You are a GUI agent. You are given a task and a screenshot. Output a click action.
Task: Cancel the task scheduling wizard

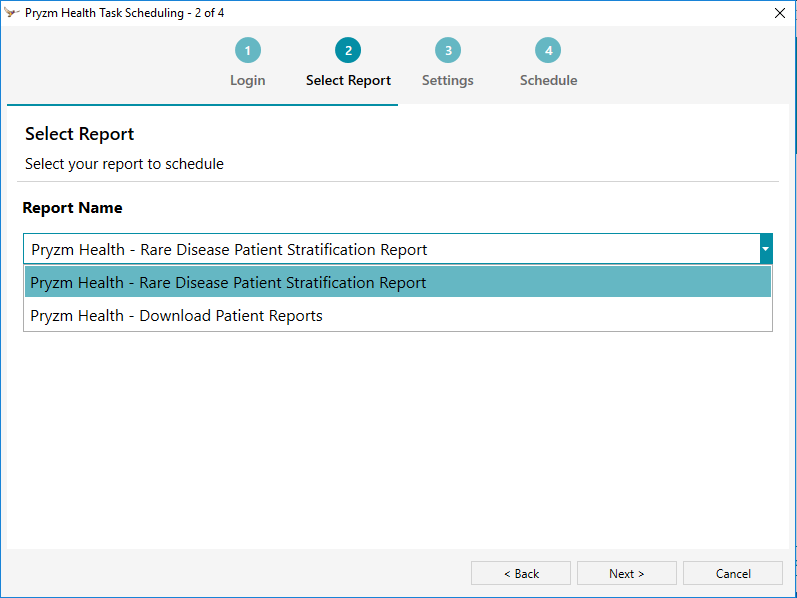(x=733, y=574)
